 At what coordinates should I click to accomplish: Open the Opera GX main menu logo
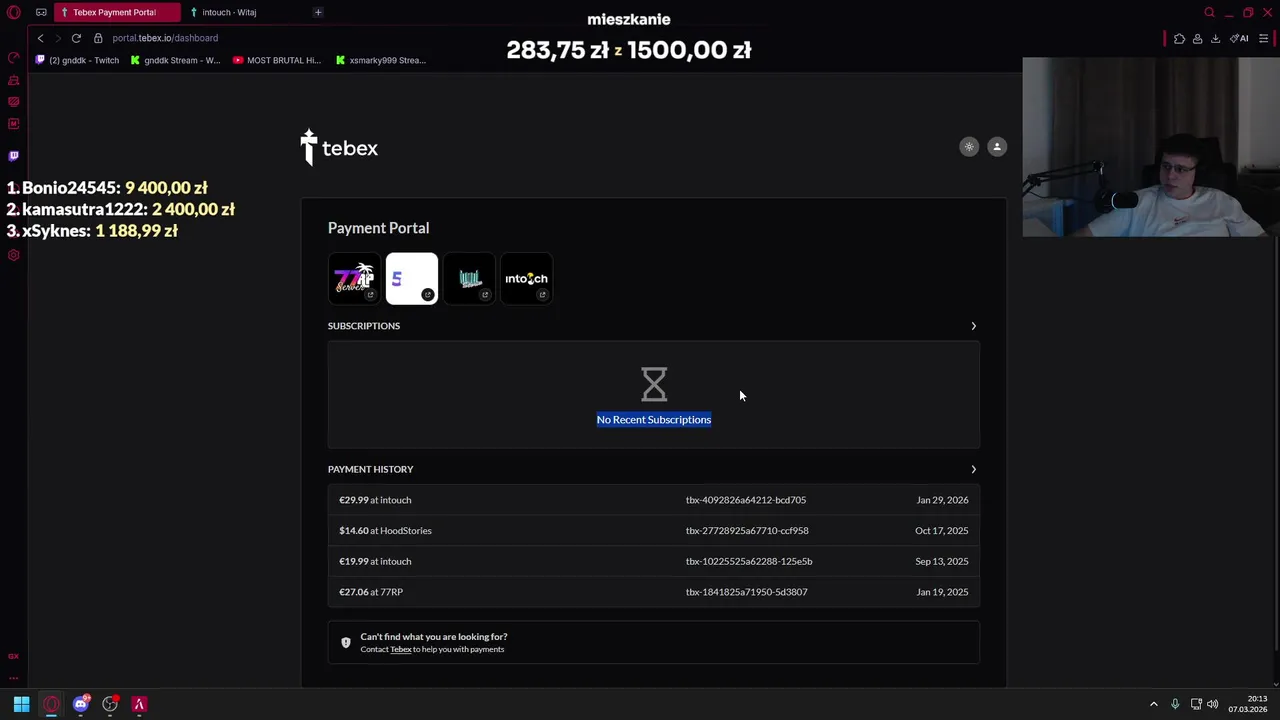pyautogui.click(x=14, y=12)
